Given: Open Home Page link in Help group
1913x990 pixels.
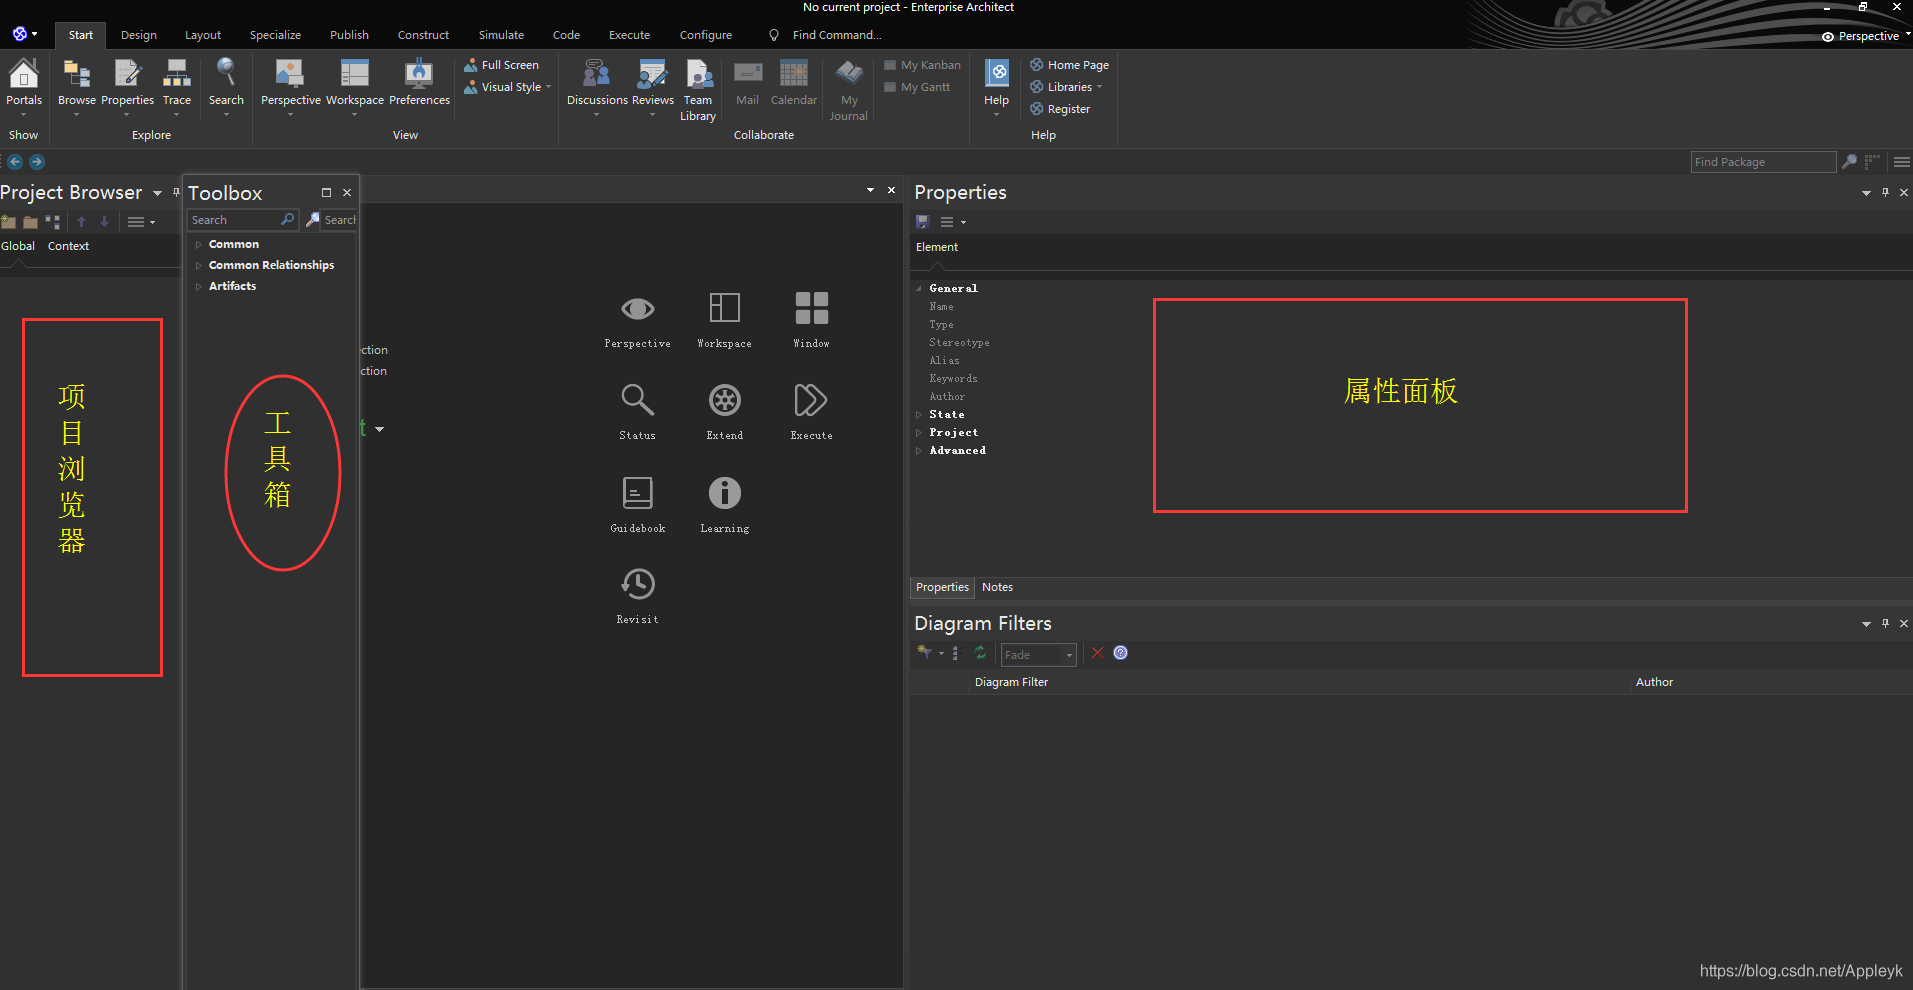Looking at the screenshot, I should click(x=1069, y=65).
